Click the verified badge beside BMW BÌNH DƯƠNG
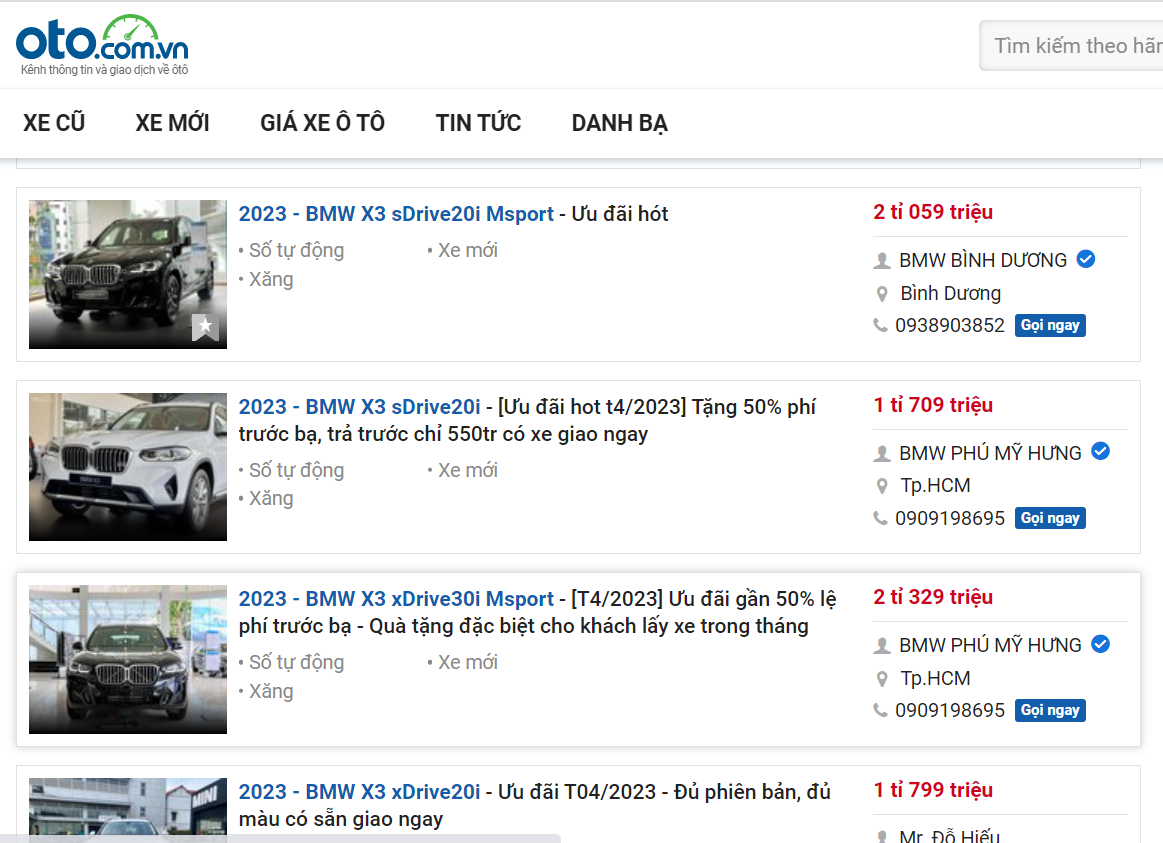 [1085, 260]
